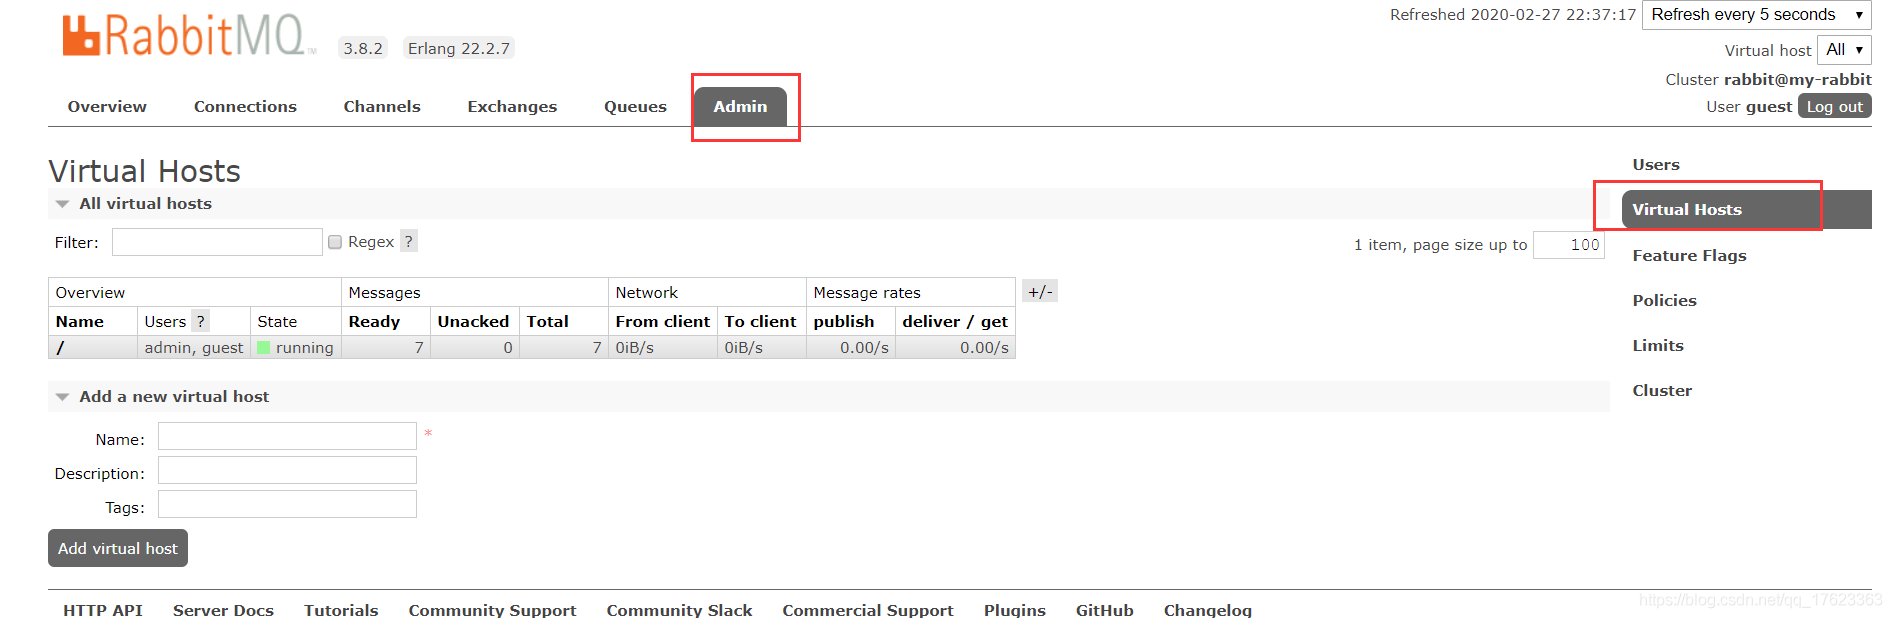Open the Plugins footer link

click(1014, 610)
